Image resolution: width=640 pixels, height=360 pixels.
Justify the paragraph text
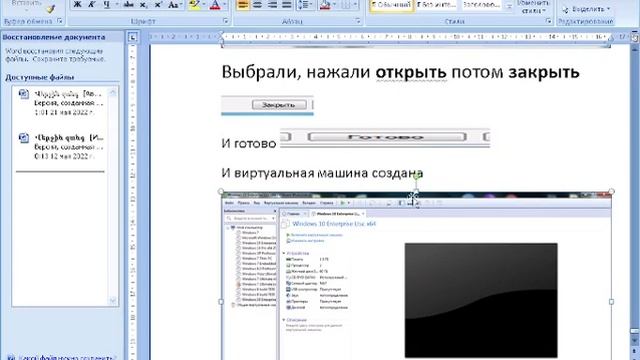pyautogui.click(x=287, y=4)
